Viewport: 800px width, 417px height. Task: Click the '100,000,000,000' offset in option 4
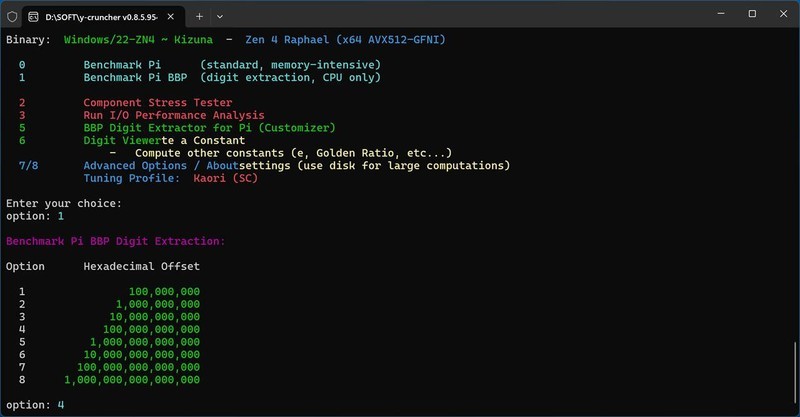(x=152, y=329)
